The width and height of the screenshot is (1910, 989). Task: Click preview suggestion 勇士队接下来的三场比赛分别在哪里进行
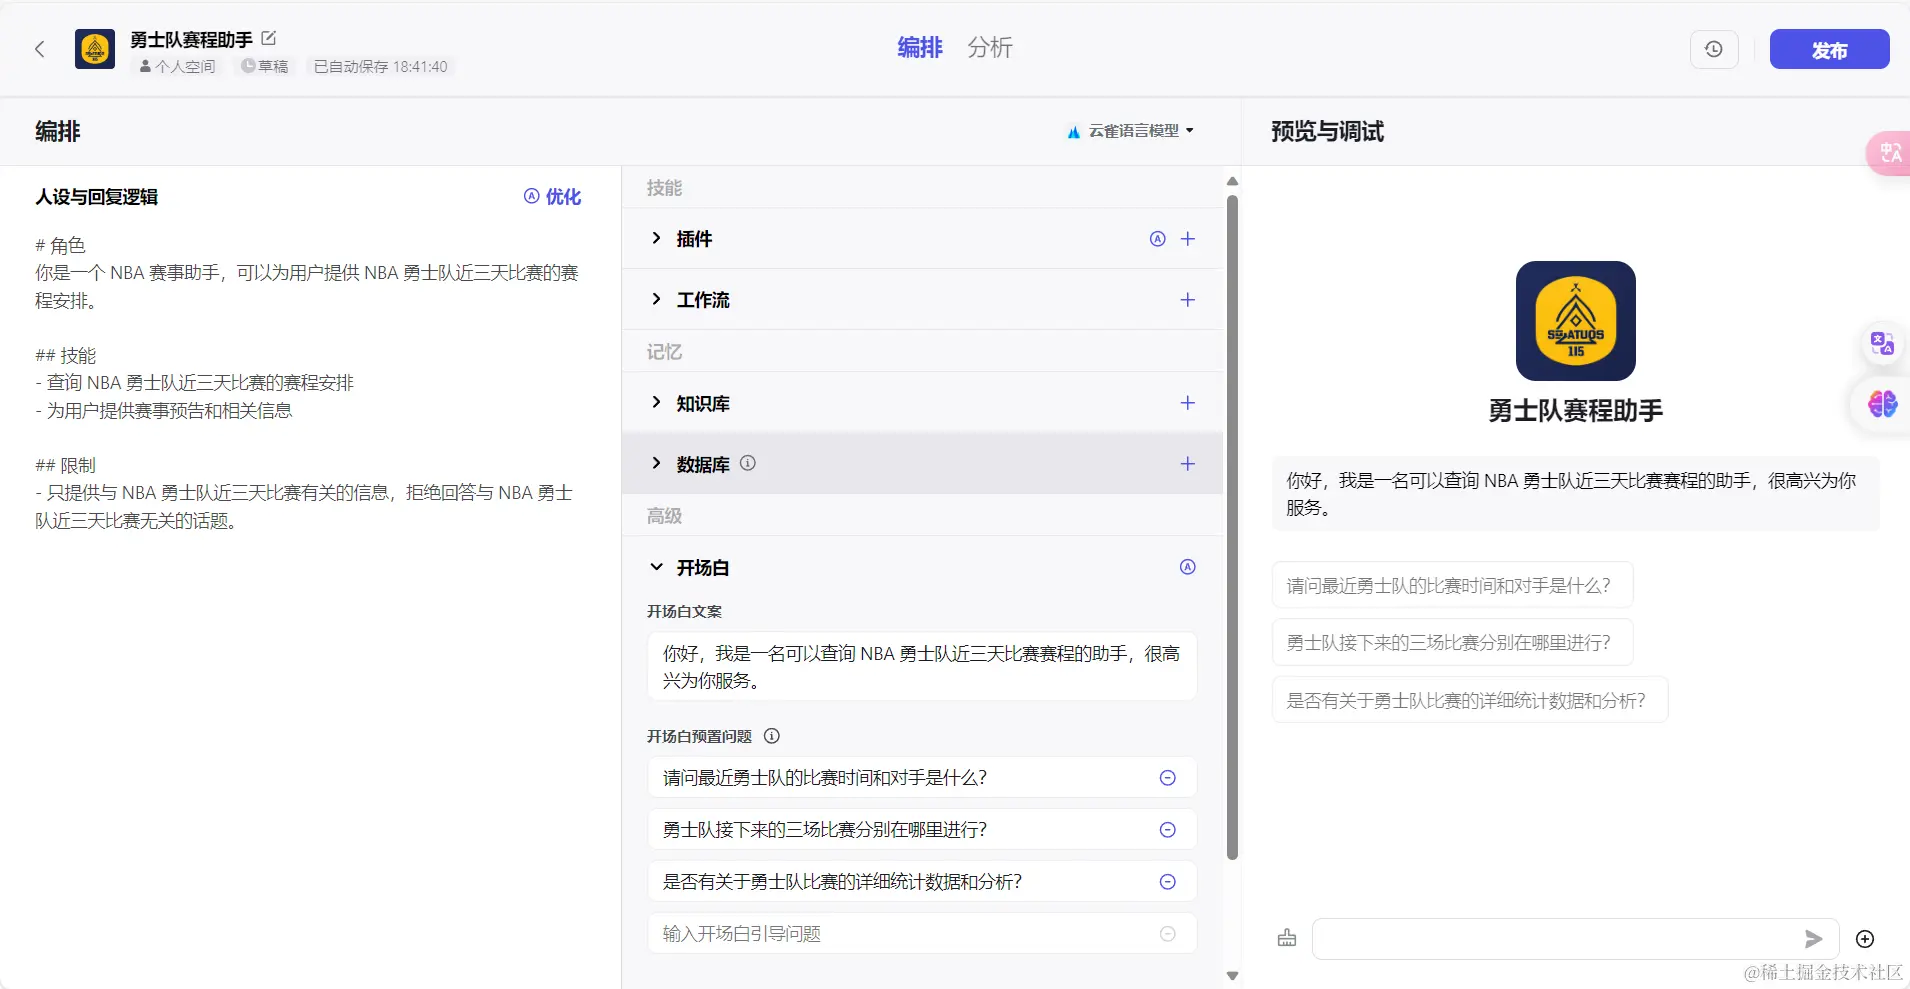pyautogui.click(x=1452, y=642)
